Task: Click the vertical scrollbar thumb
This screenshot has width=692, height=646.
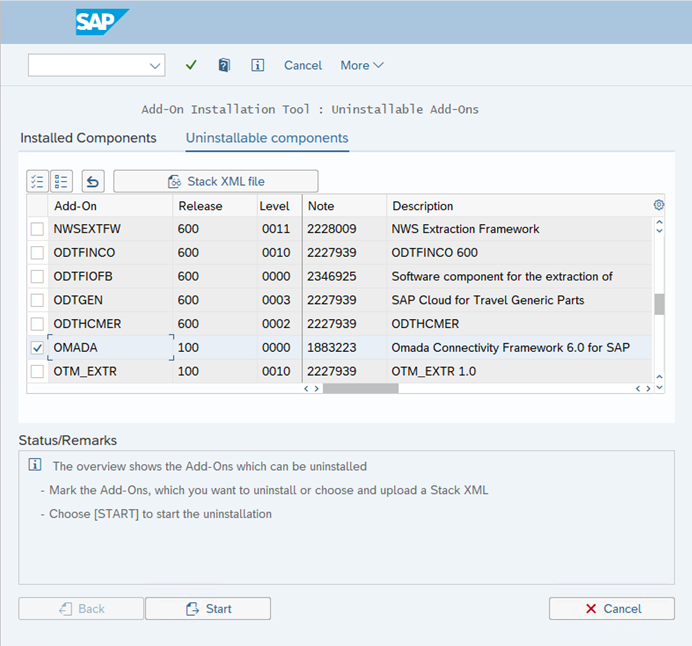Action: pos(659,304)
